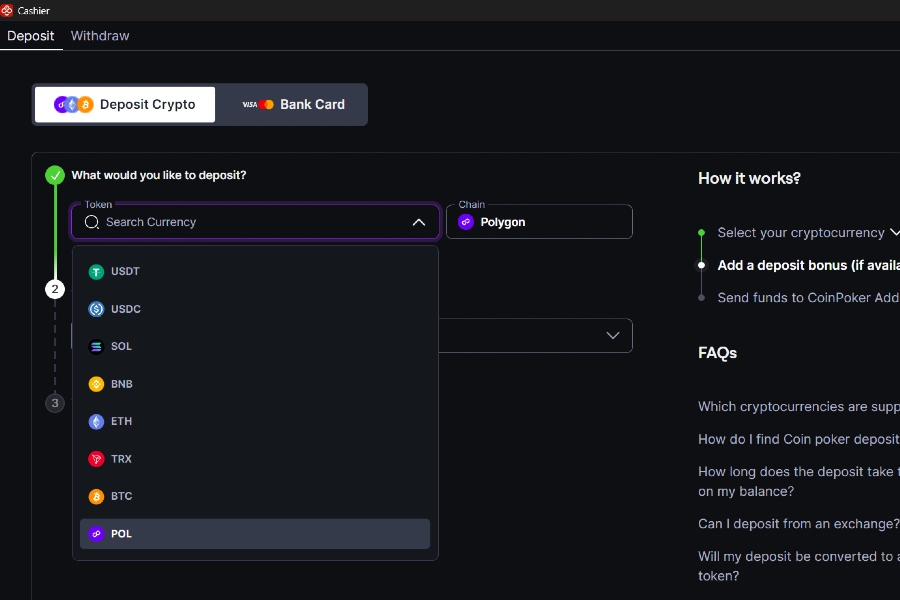Select the BNB coin icon
The width and height of the screenshot is (900, 600).
(x=96, y=384)
